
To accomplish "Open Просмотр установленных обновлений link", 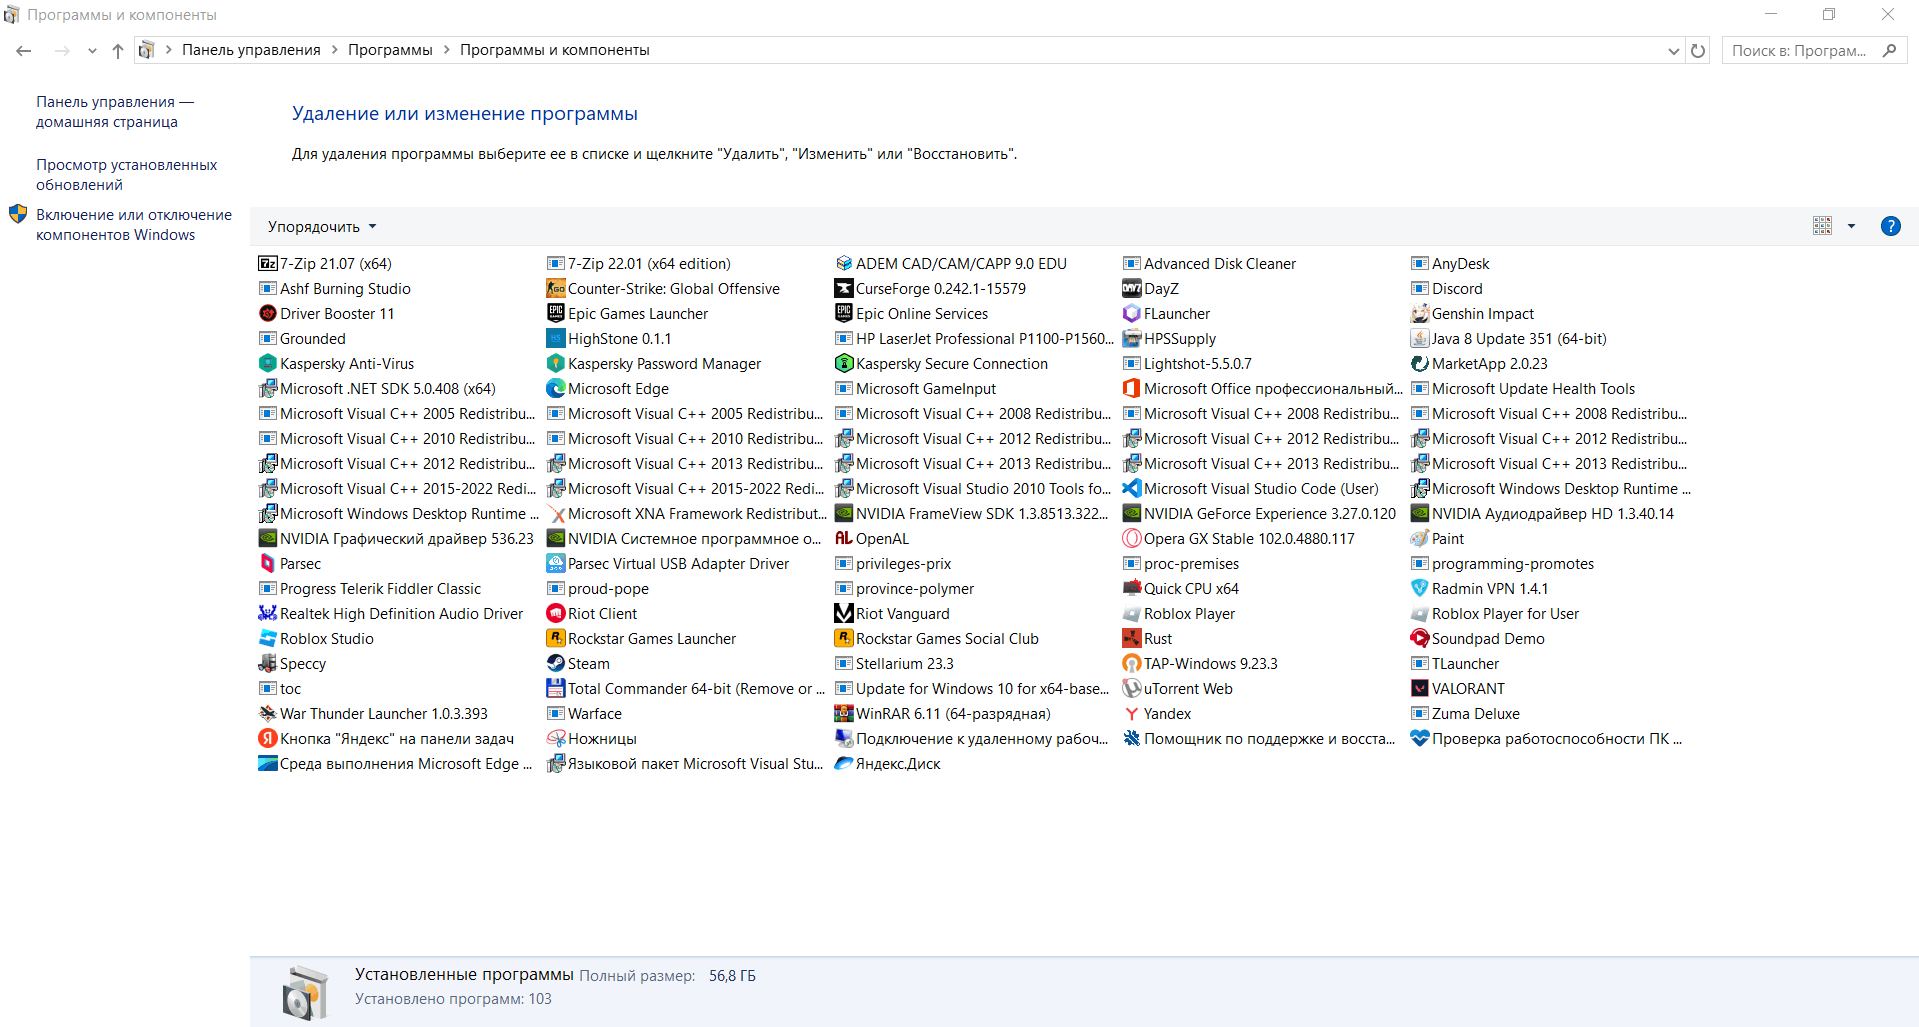I will click(x=127, y=175).
